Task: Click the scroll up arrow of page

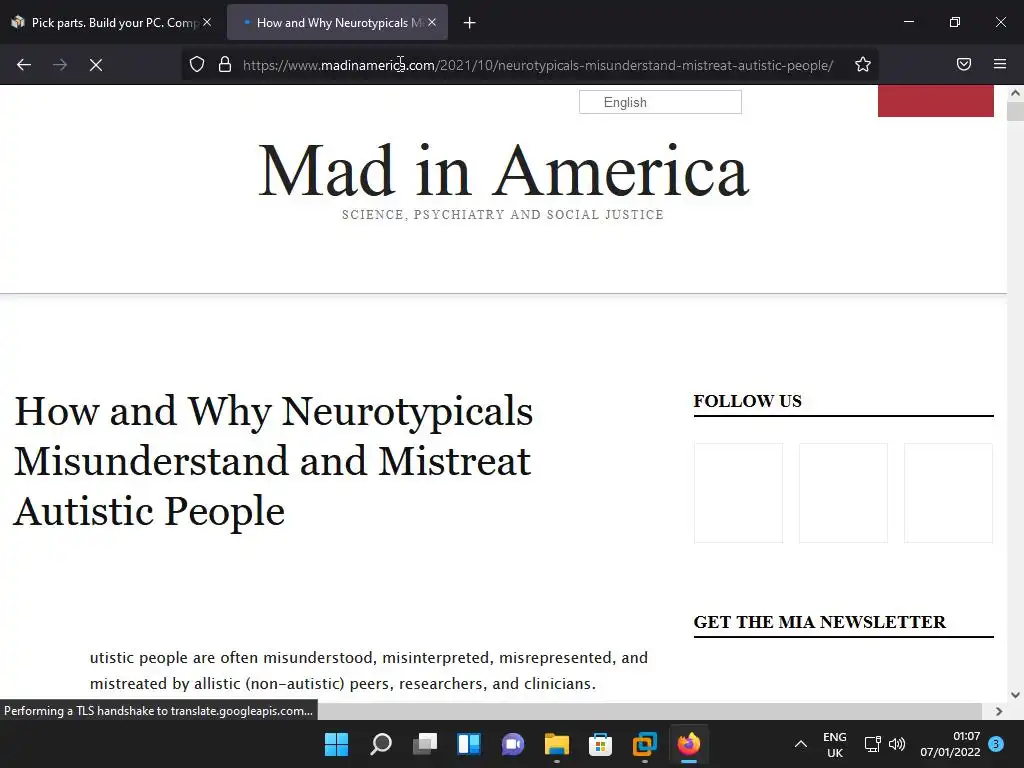Action: (x=1015, y=93)
